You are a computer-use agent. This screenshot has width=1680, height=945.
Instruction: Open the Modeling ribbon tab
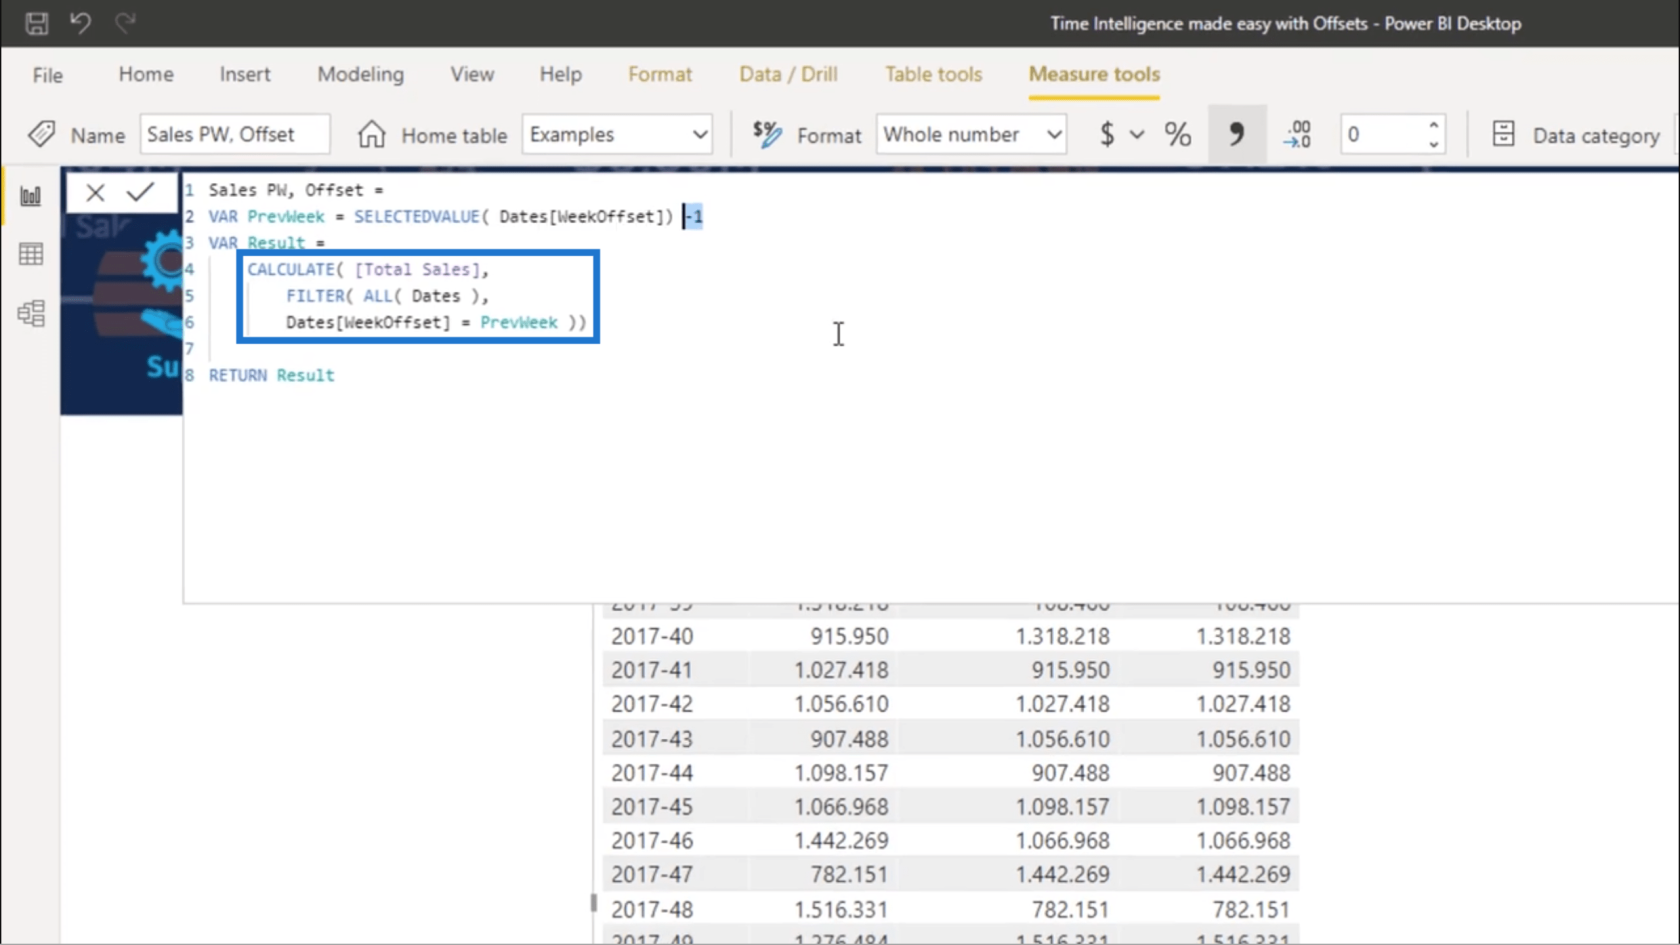(x=361, y=74)
